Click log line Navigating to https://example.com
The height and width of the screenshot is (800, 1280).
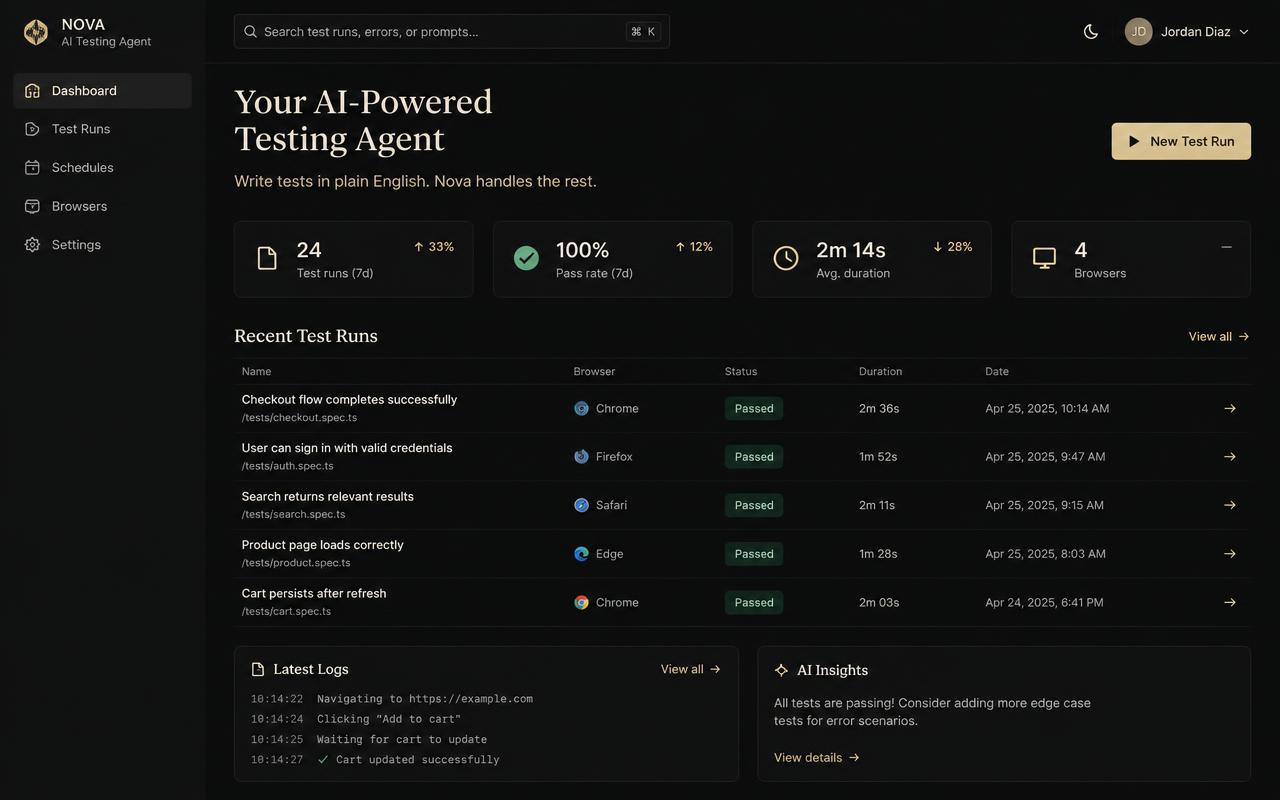392,699
